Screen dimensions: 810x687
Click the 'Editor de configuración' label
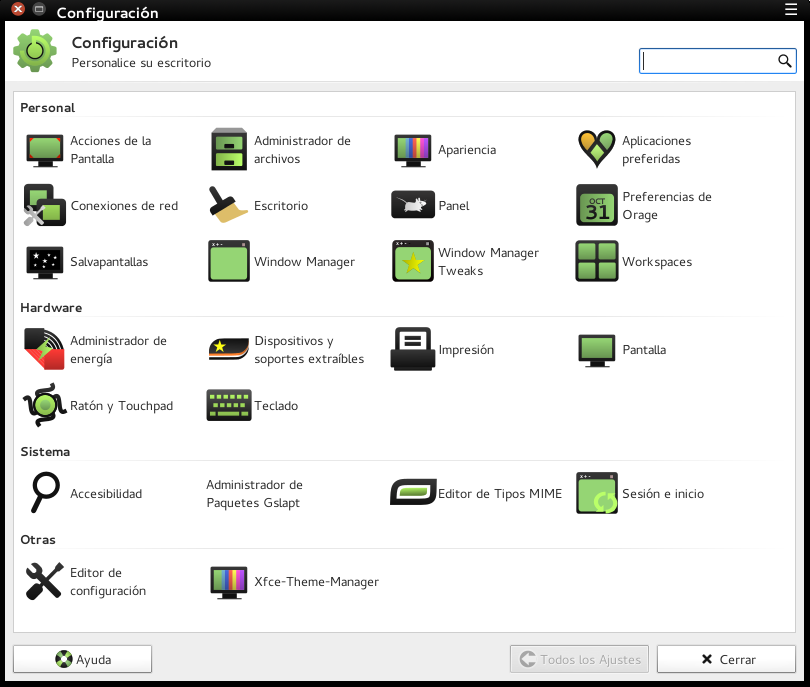pos(108,582)
